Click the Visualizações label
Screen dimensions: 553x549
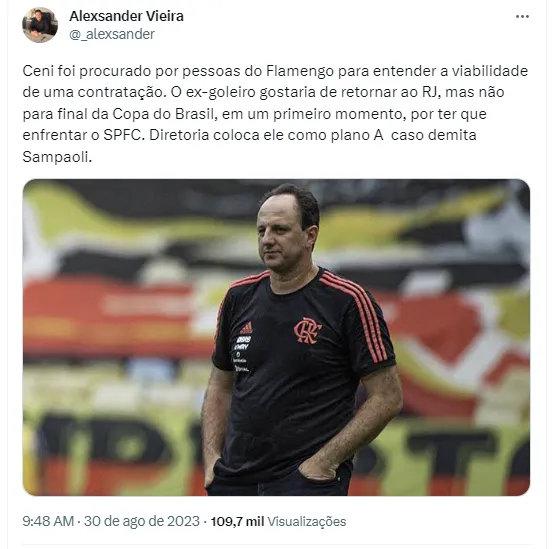[x=307, y=521]
